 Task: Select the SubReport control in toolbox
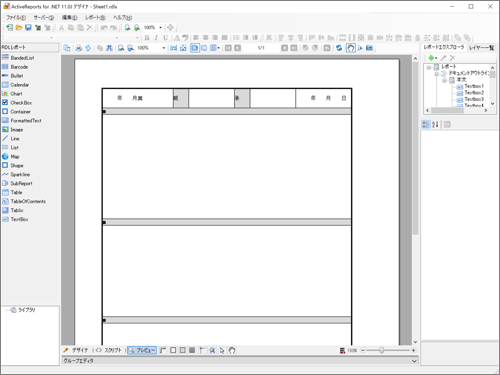[17, 184]
